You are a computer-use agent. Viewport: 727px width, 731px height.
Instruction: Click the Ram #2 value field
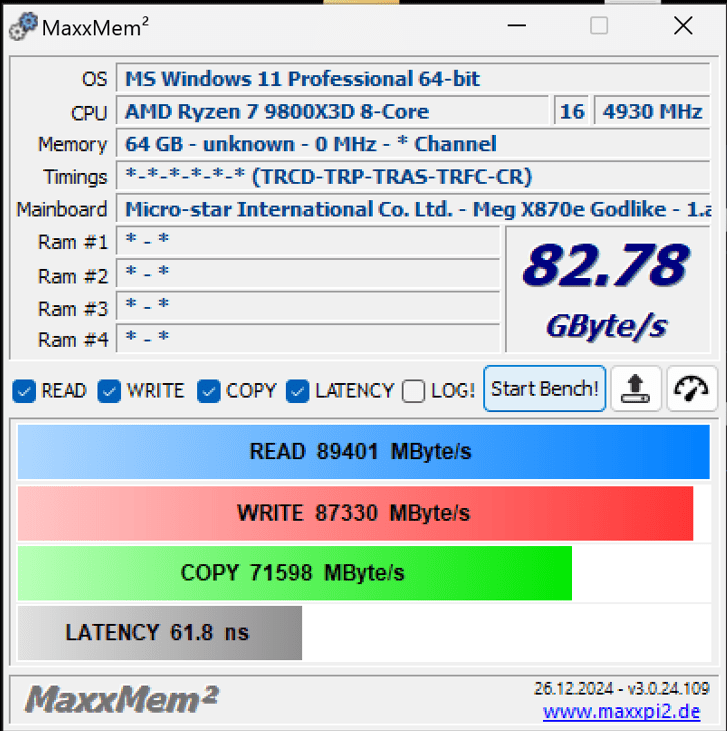pos(308,274)
